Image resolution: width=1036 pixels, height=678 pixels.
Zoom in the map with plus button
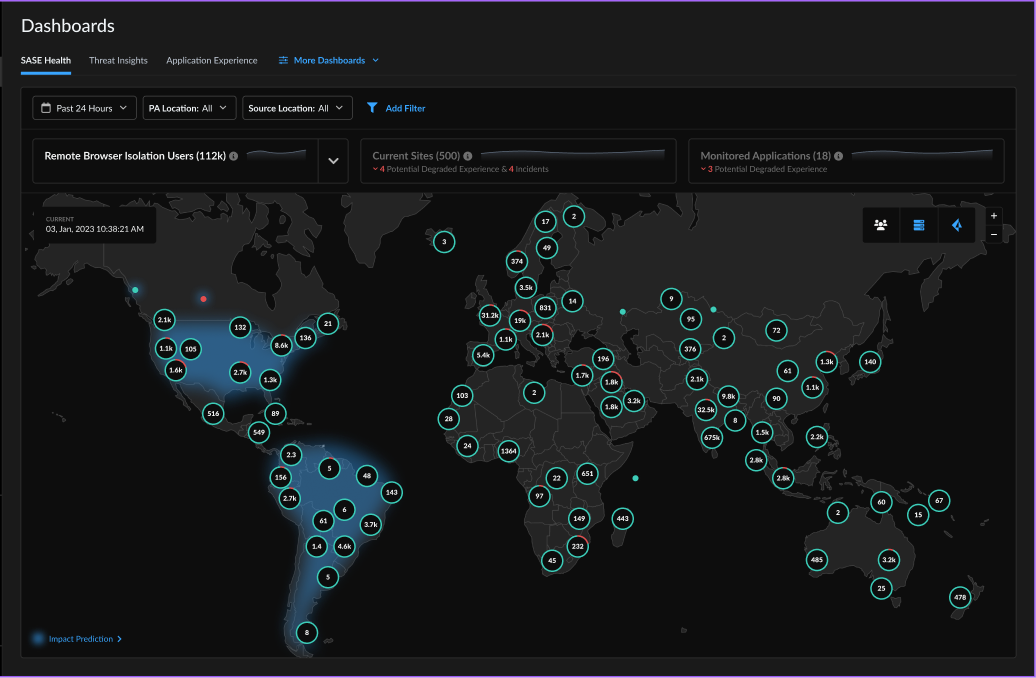(x=993, y=216)
